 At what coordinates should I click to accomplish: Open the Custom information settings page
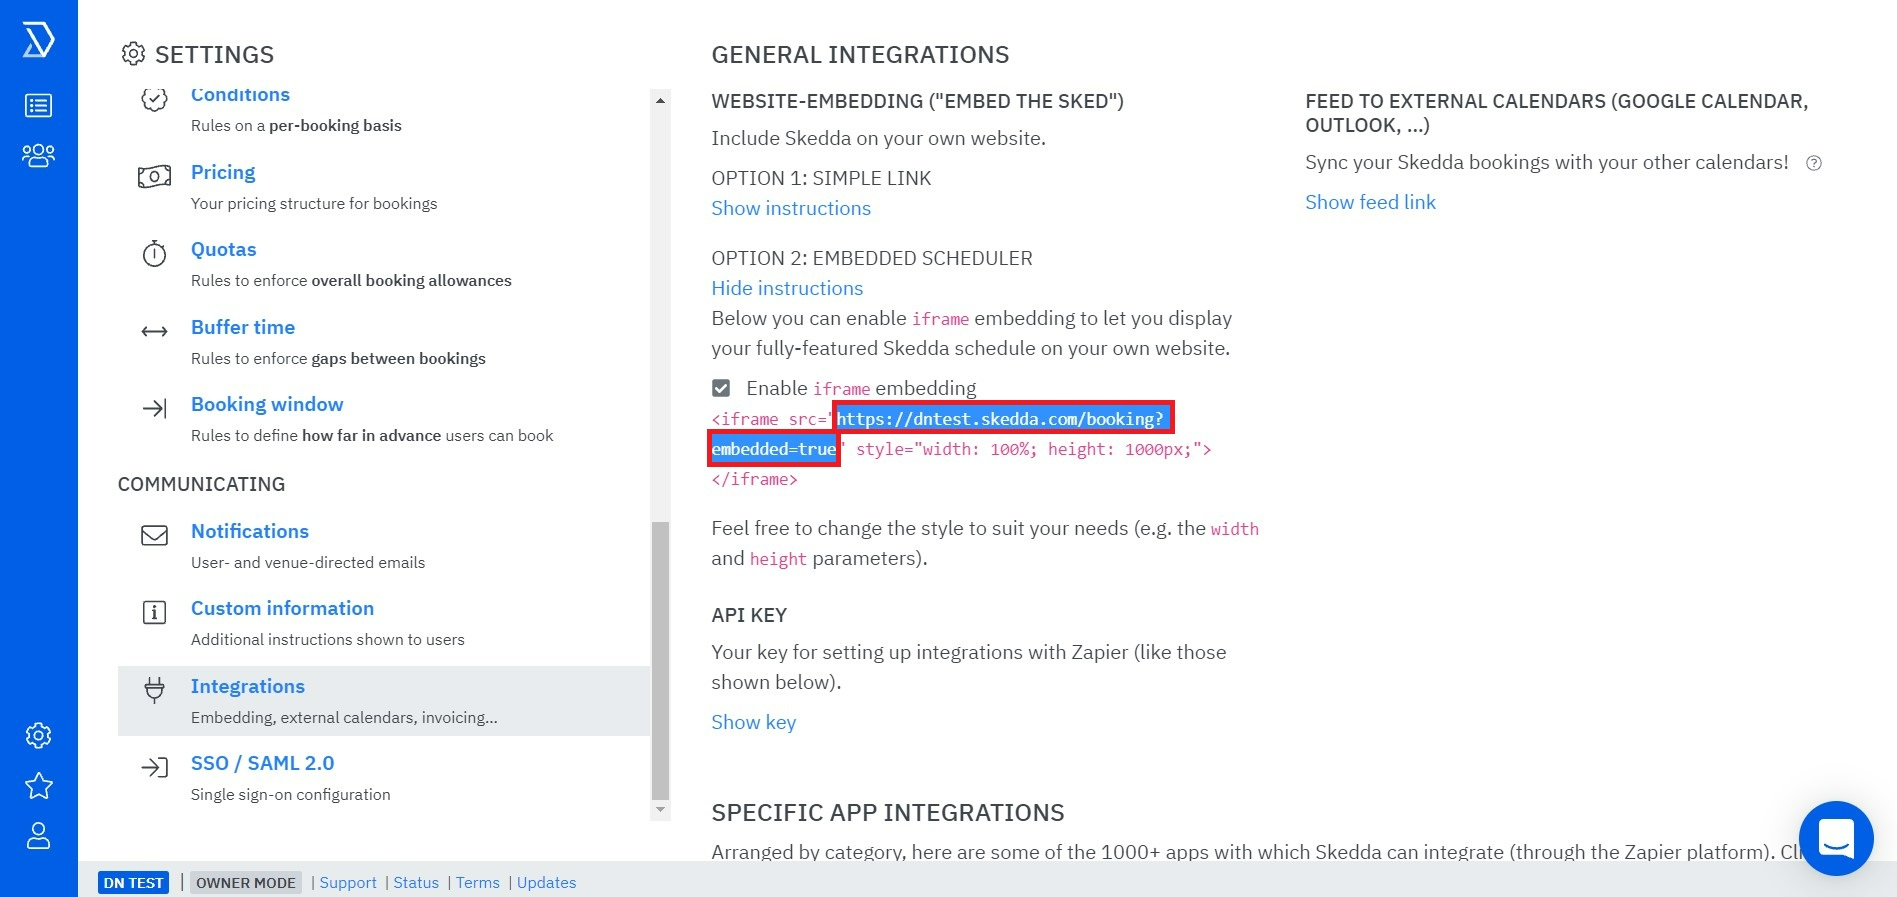point(282,608)
